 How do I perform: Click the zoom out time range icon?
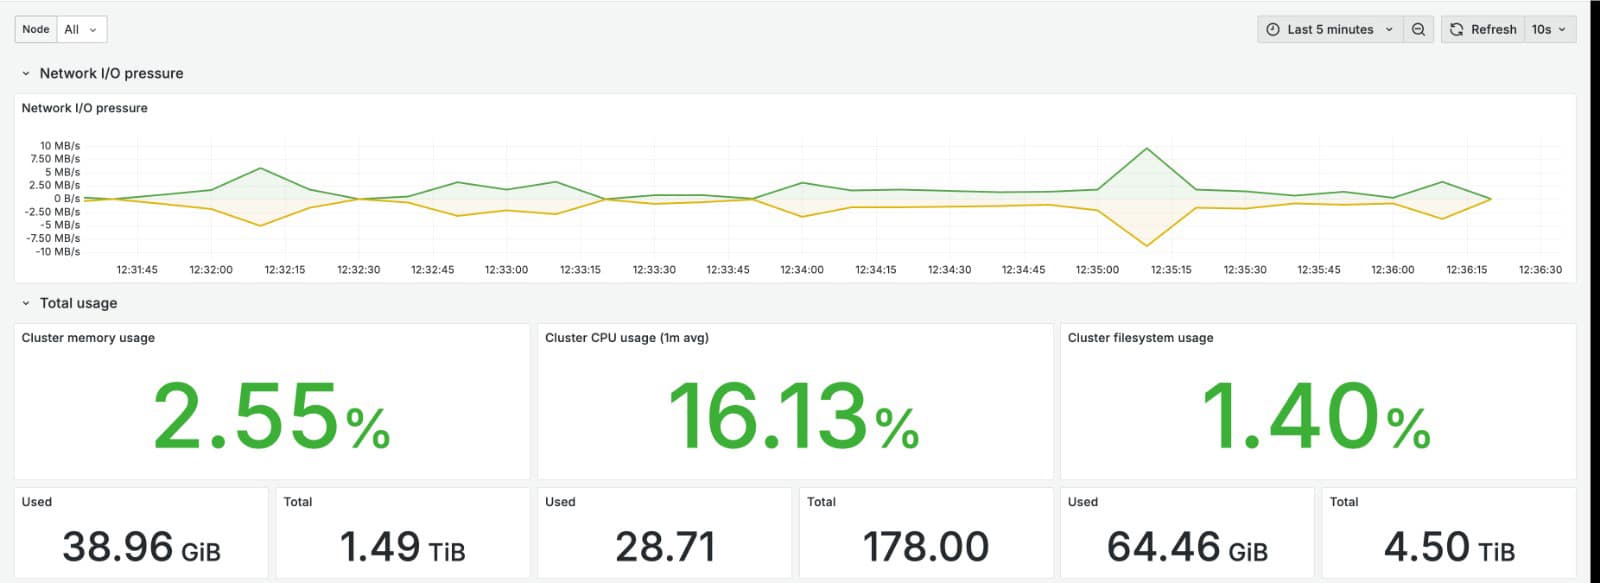click(1418, 30)
